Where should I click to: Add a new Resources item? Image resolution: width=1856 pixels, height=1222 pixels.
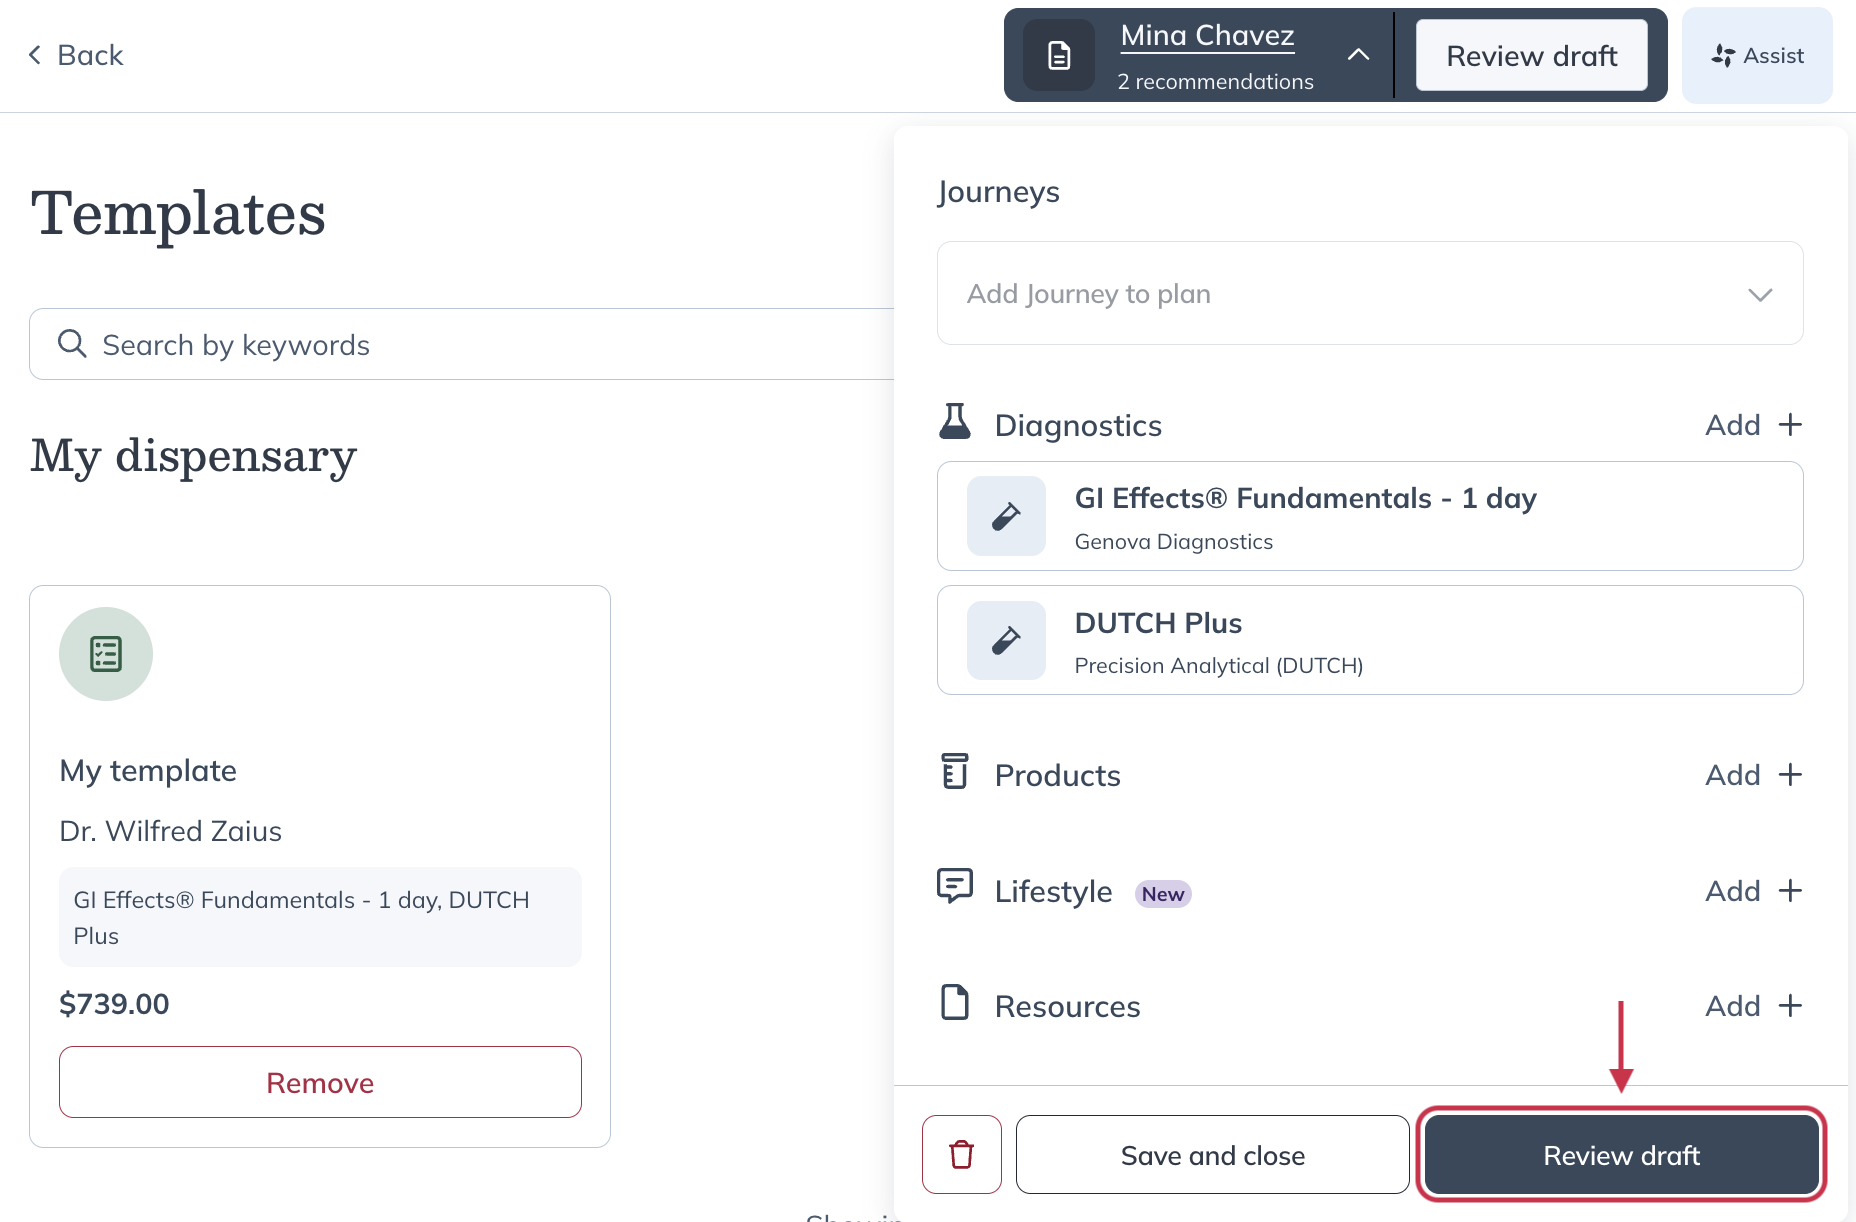(1753, 1006)
